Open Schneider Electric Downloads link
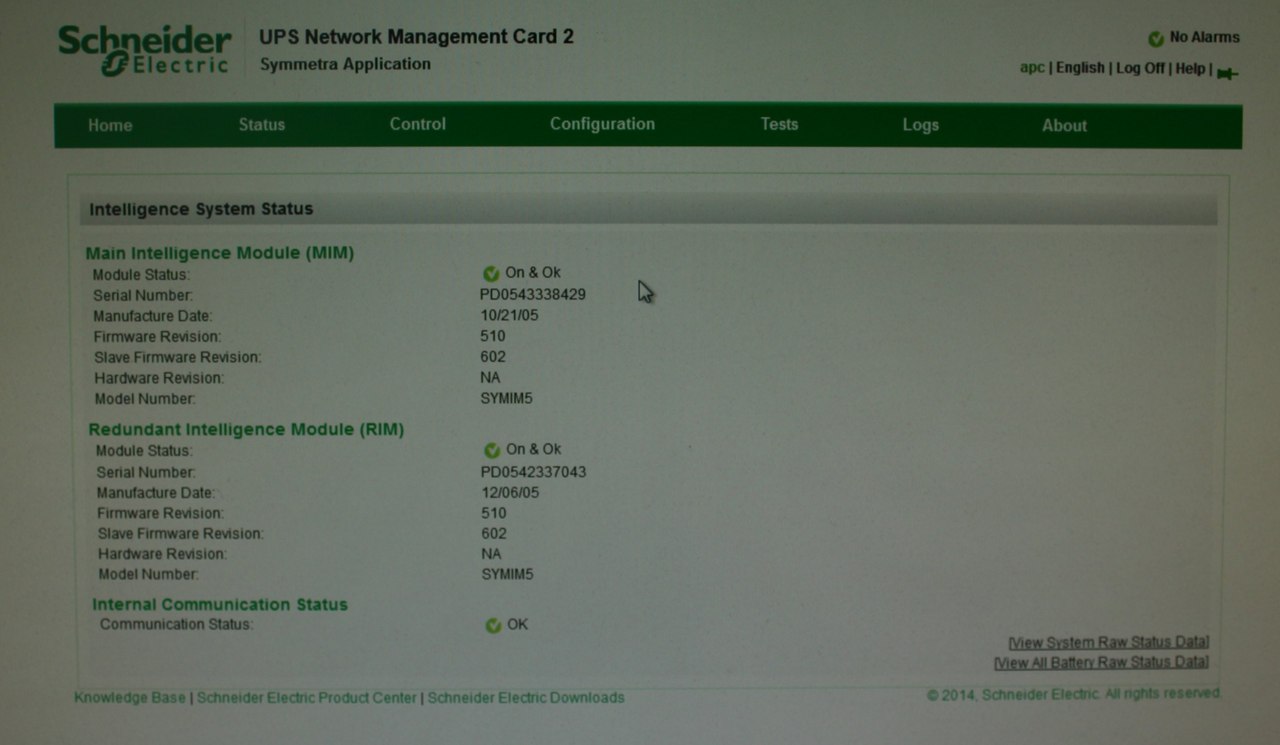Viewport: 1280px width, 745px height. pyautogui.click(x=526, y=698)
